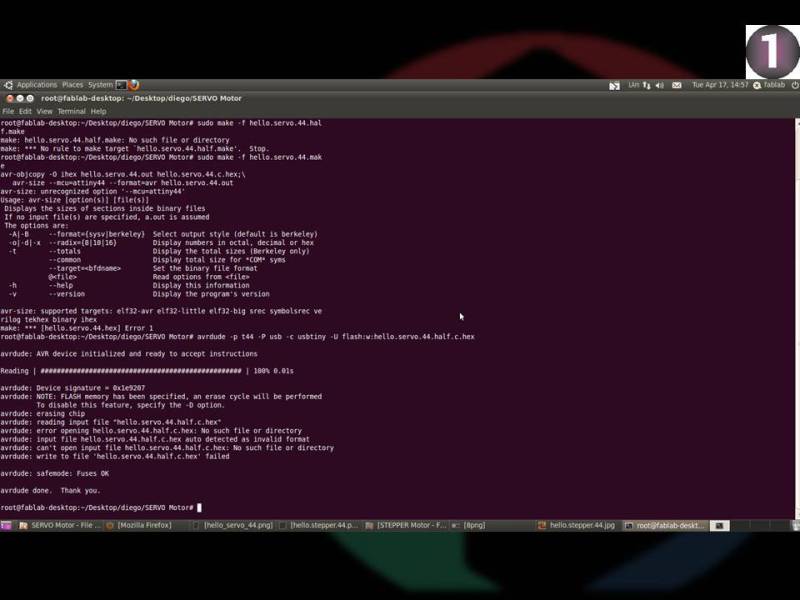The height and width of the screenshot is (600, 800).
Task: Click the 'Device signature = 0x1e9207' line
Action: pyautogui.click(x=73, y=388)
